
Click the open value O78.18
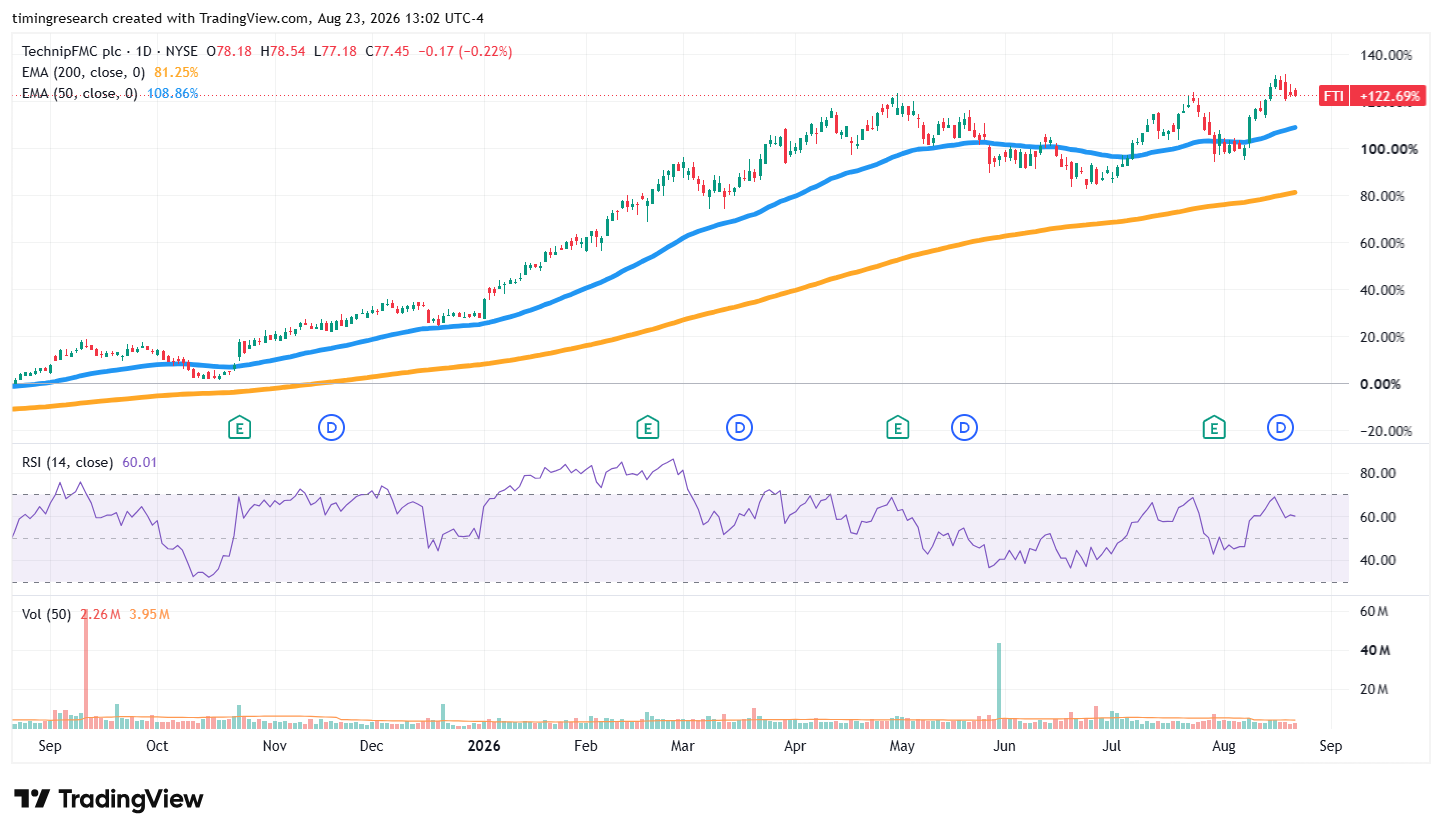tap(229, 51)
